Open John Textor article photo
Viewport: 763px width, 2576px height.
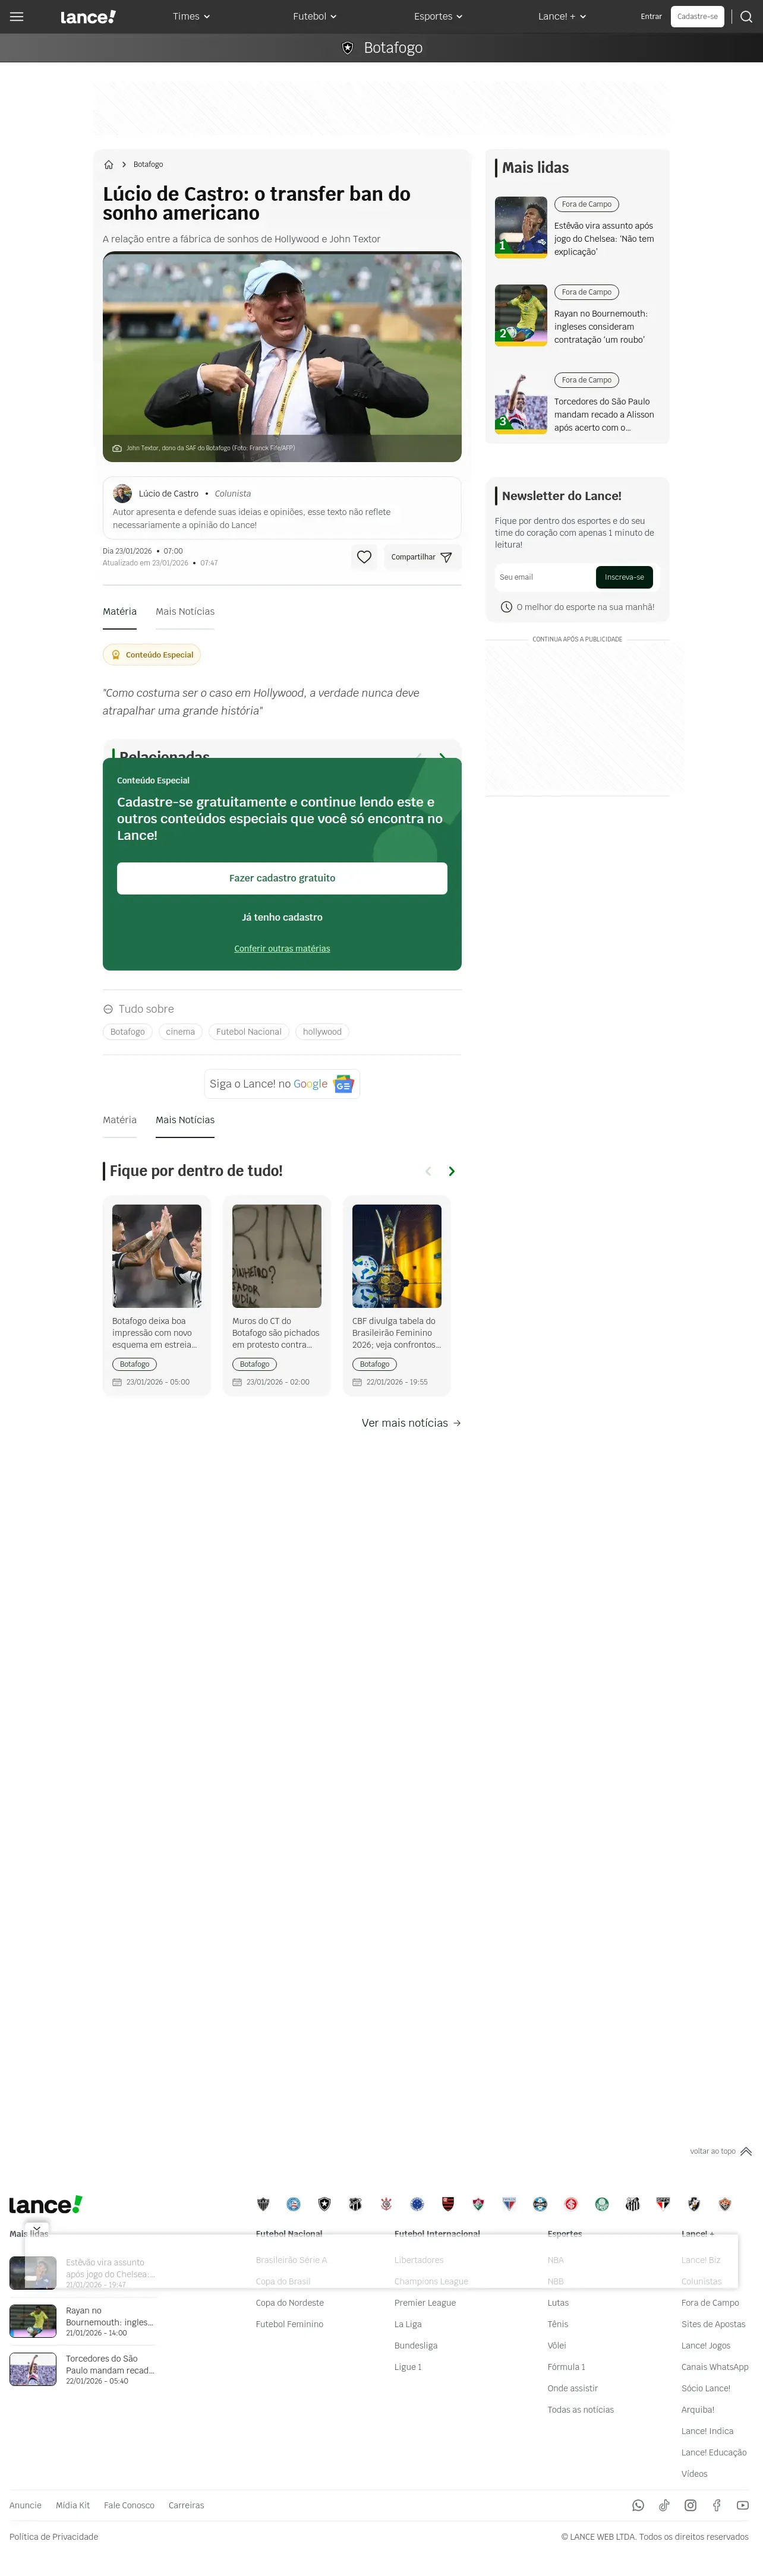(282, 357)
